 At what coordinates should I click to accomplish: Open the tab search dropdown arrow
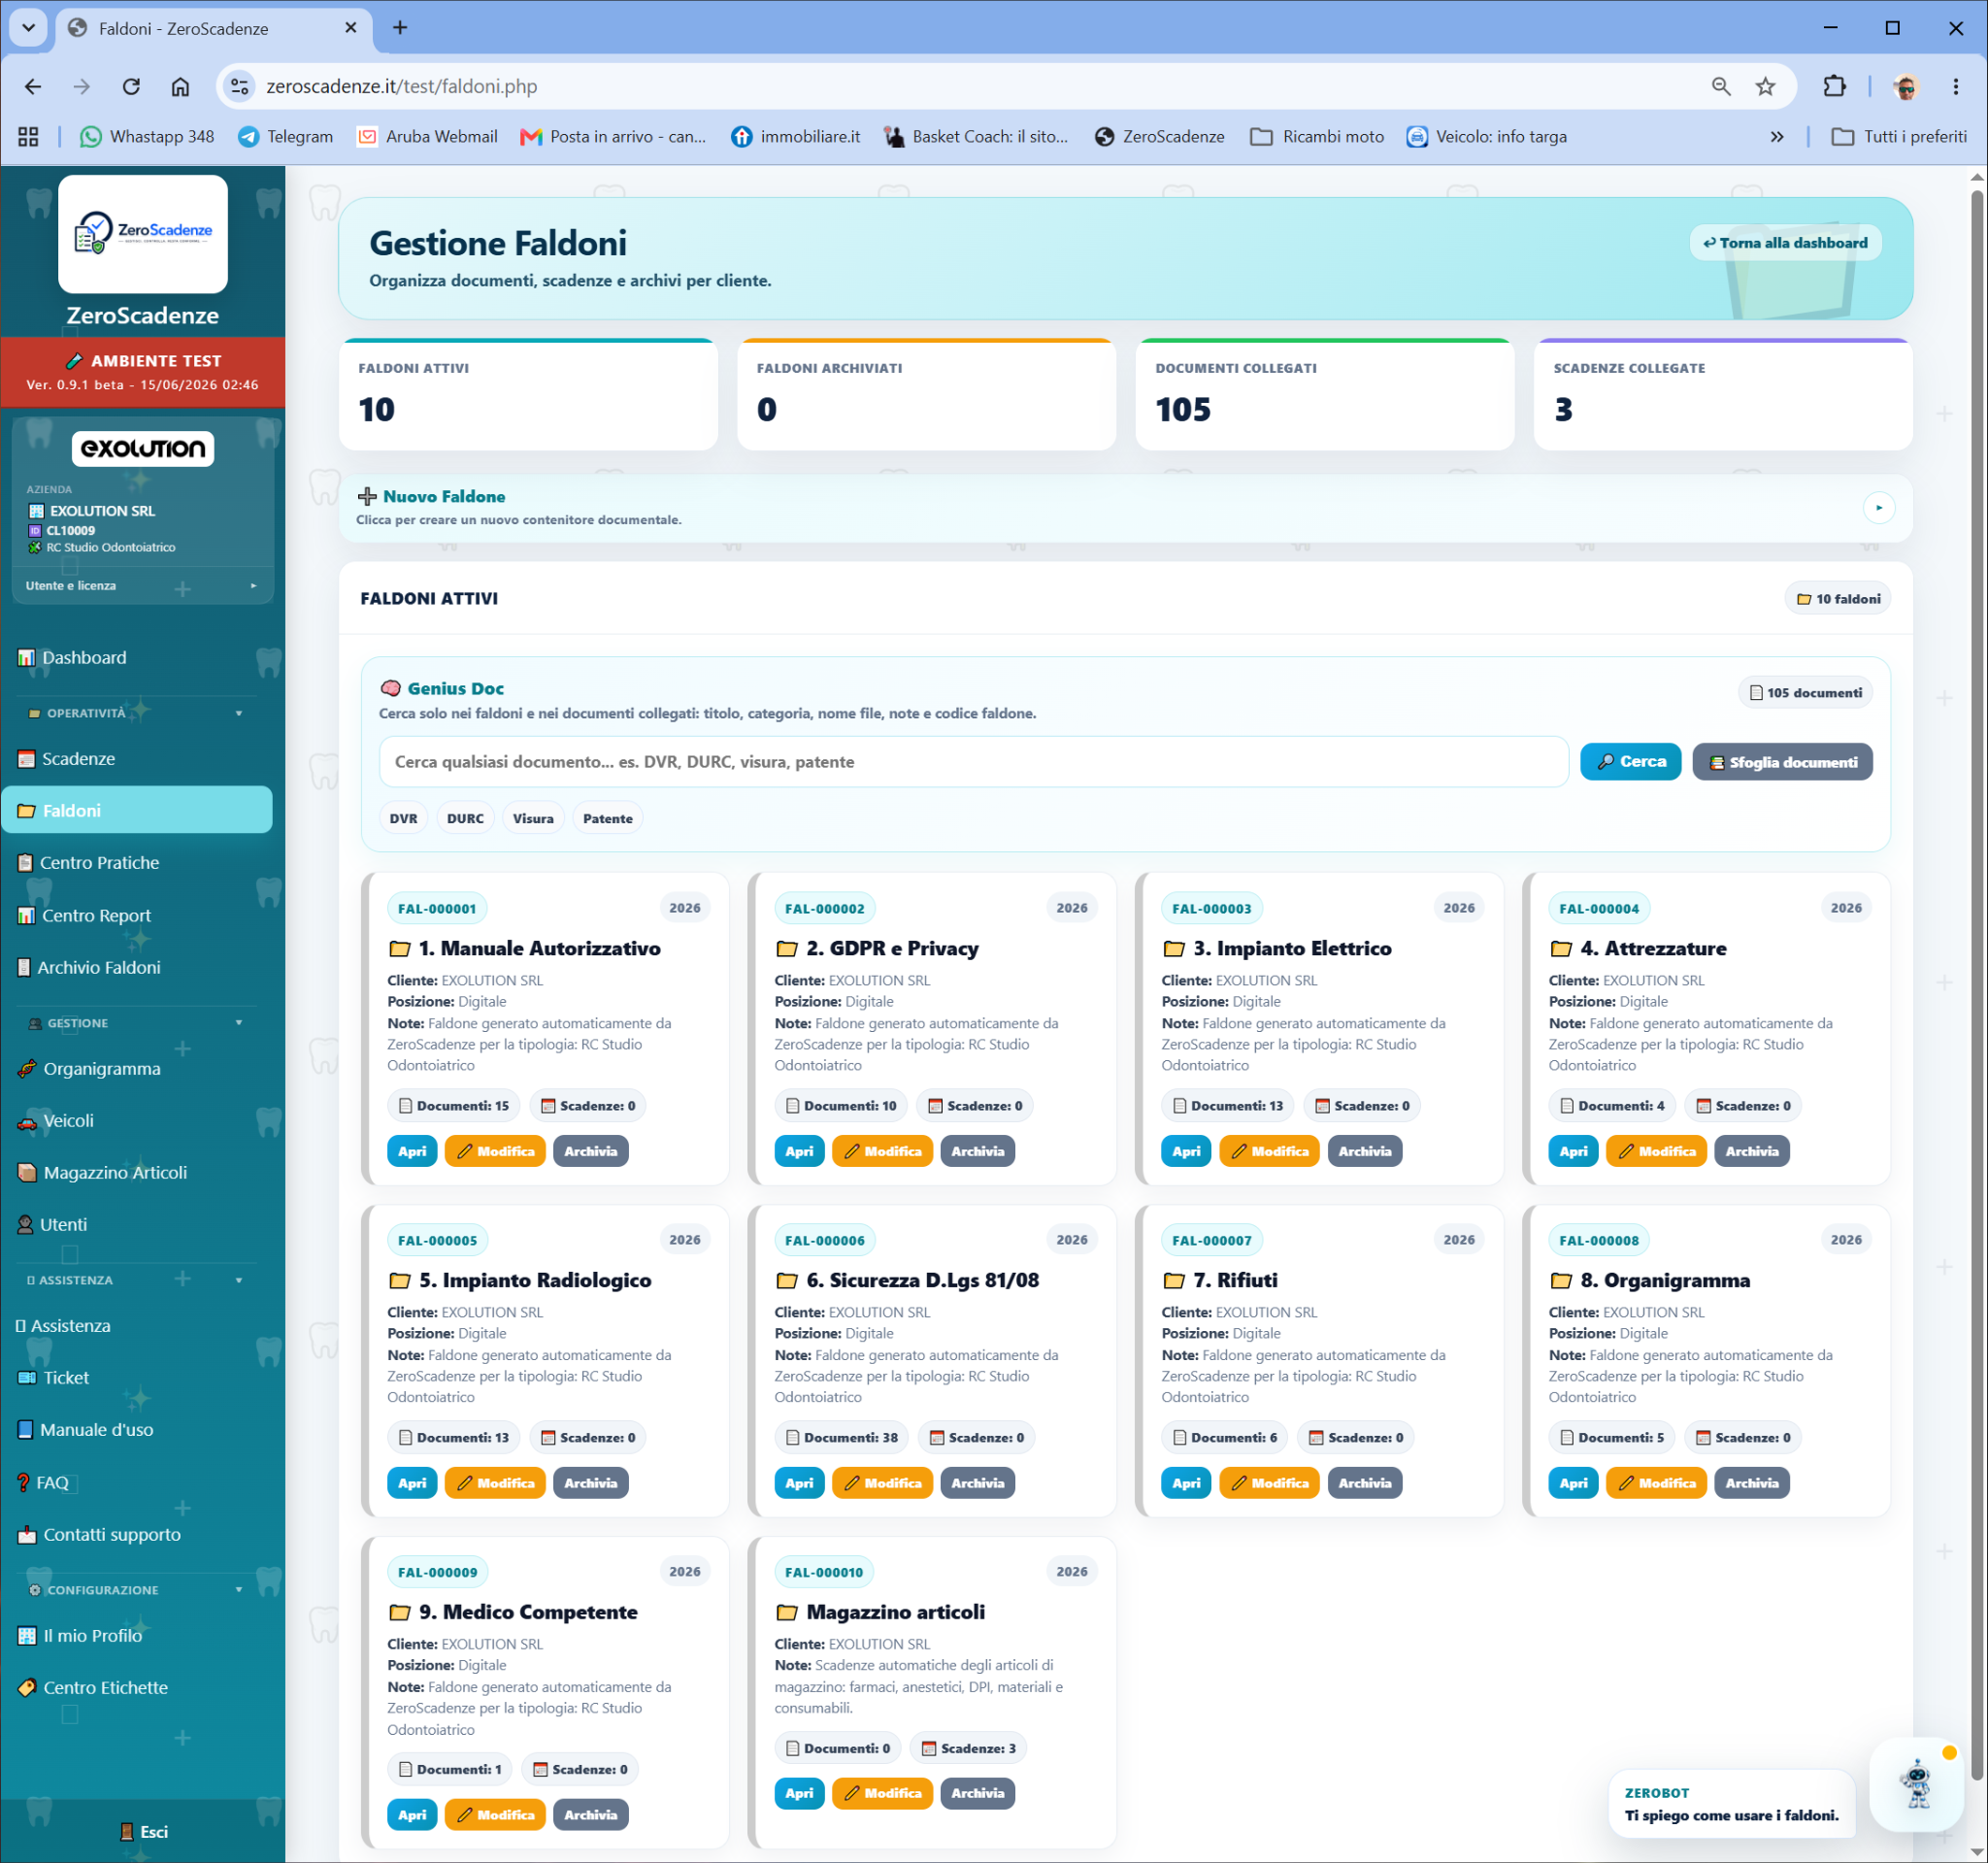28,27
